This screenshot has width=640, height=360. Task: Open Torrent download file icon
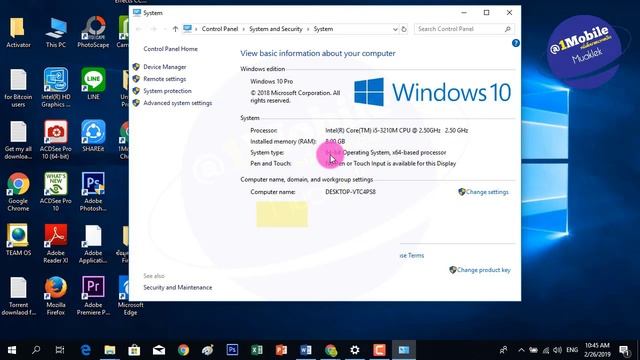[x=18, y=296]
